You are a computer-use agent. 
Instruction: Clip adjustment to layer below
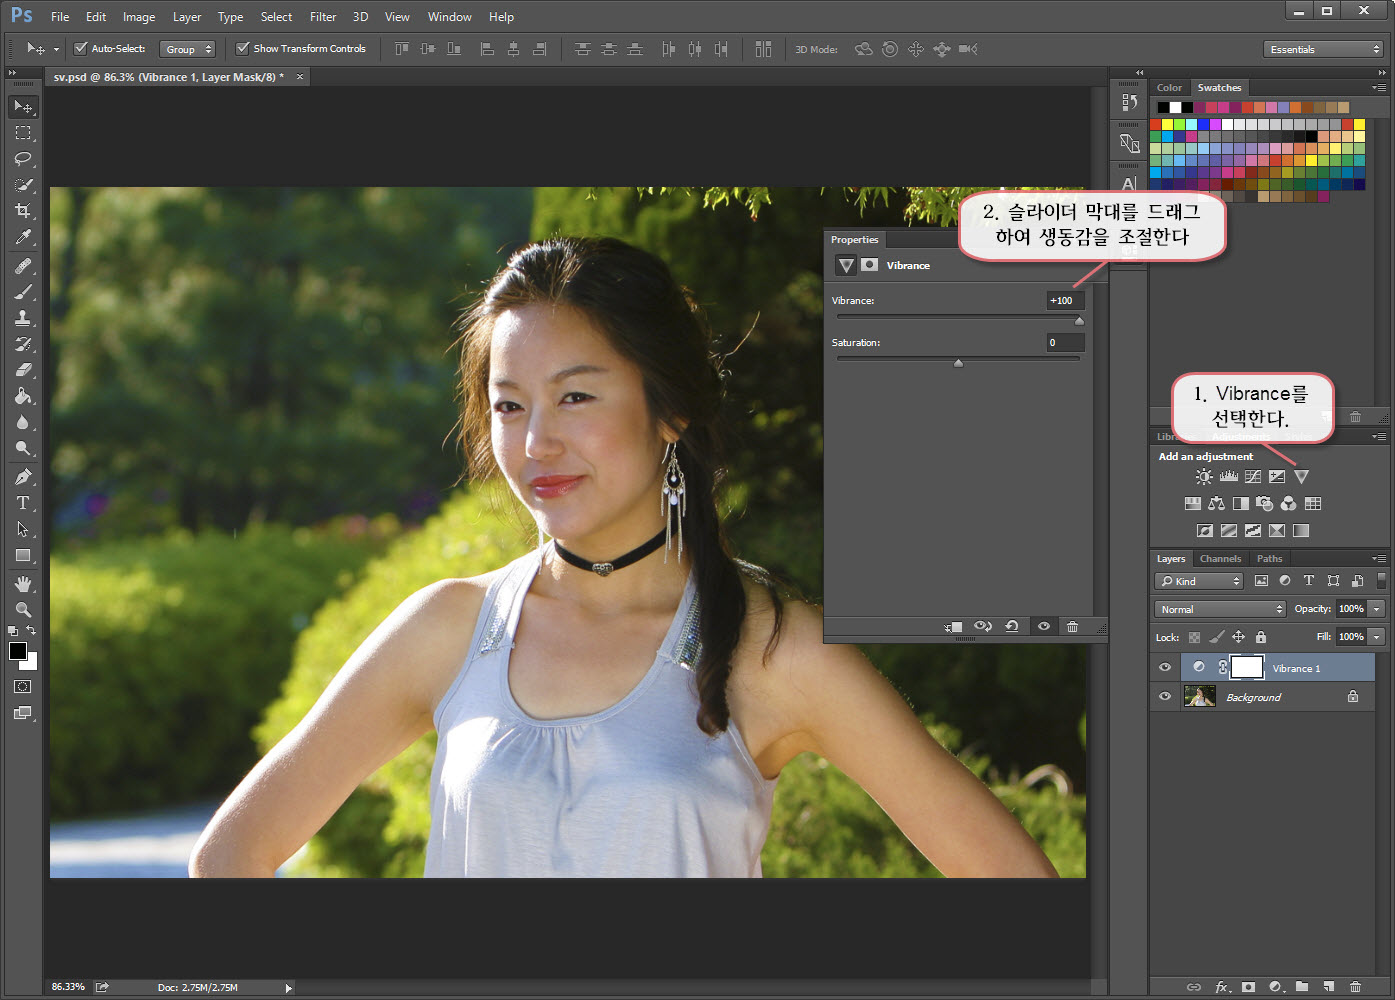953,627
